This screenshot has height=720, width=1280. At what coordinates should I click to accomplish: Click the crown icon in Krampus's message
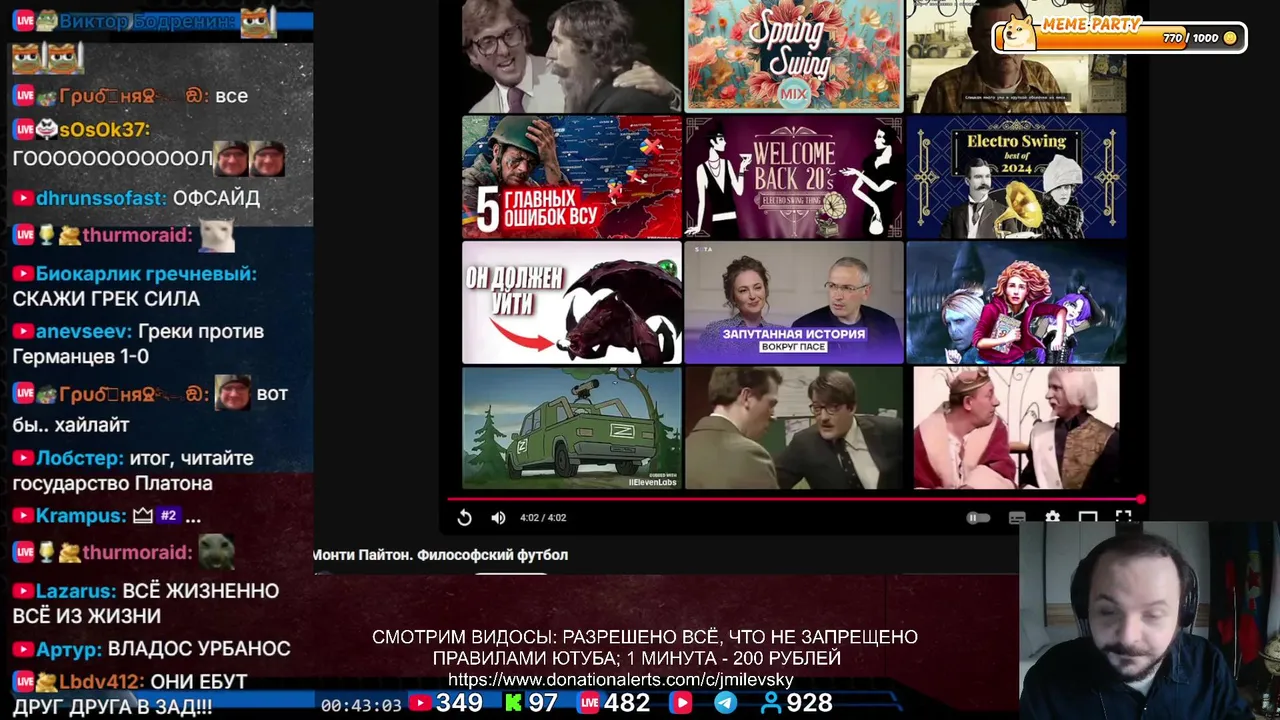click(x=143, y=516)
